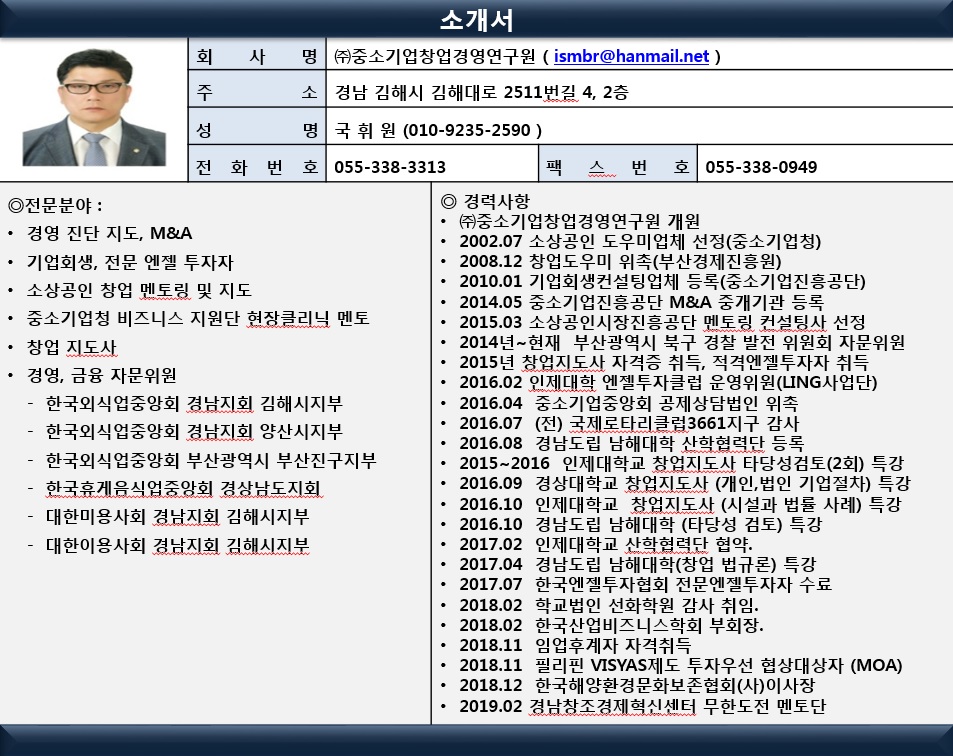Select the 2019.02 경남창조경제혁신센터 무한도전 멘토단 line
Viewport: 953px width, 756px height.
(642, 706)
